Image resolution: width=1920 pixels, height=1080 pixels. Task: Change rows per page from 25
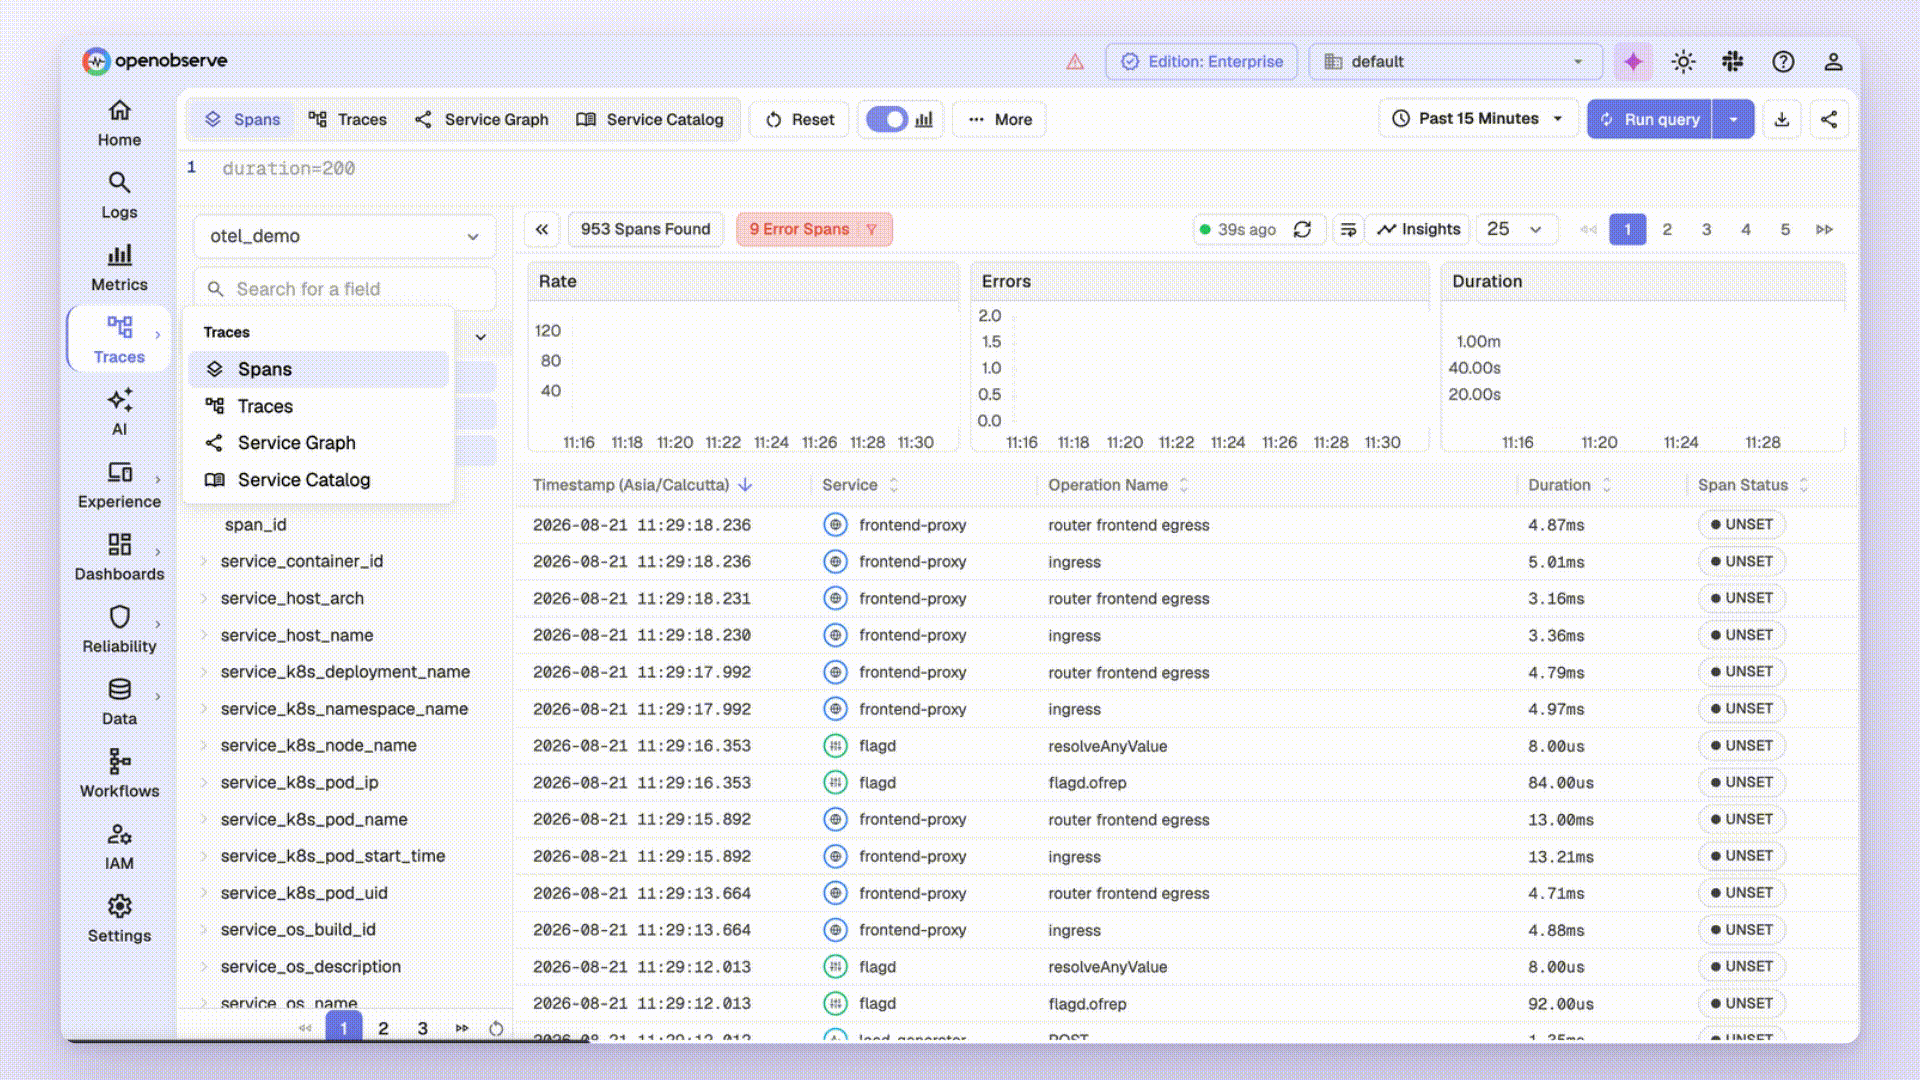coord(1515,229)
